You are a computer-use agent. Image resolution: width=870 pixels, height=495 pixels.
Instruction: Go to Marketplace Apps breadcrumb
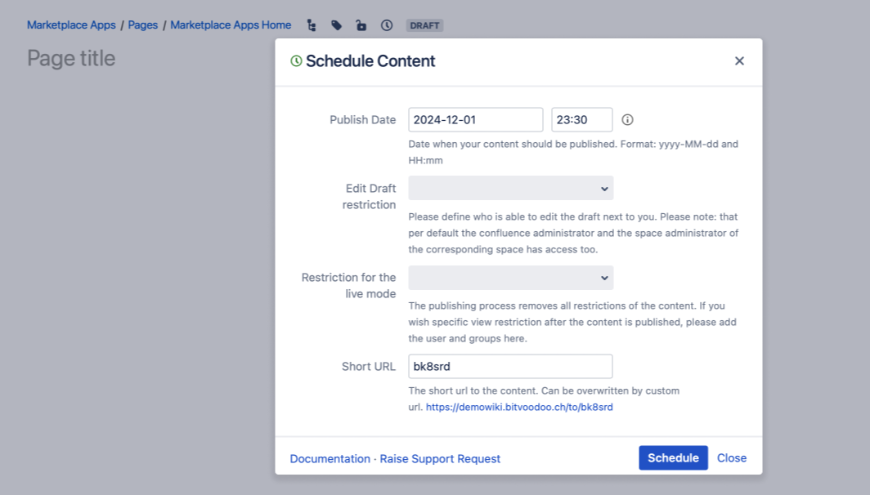[x=71, y=25]
